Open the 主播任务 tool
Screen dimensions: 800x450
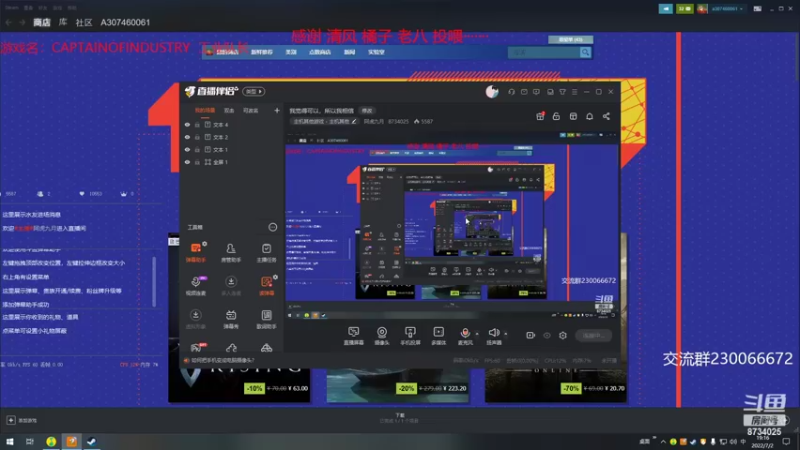click(x=266, y=252)
